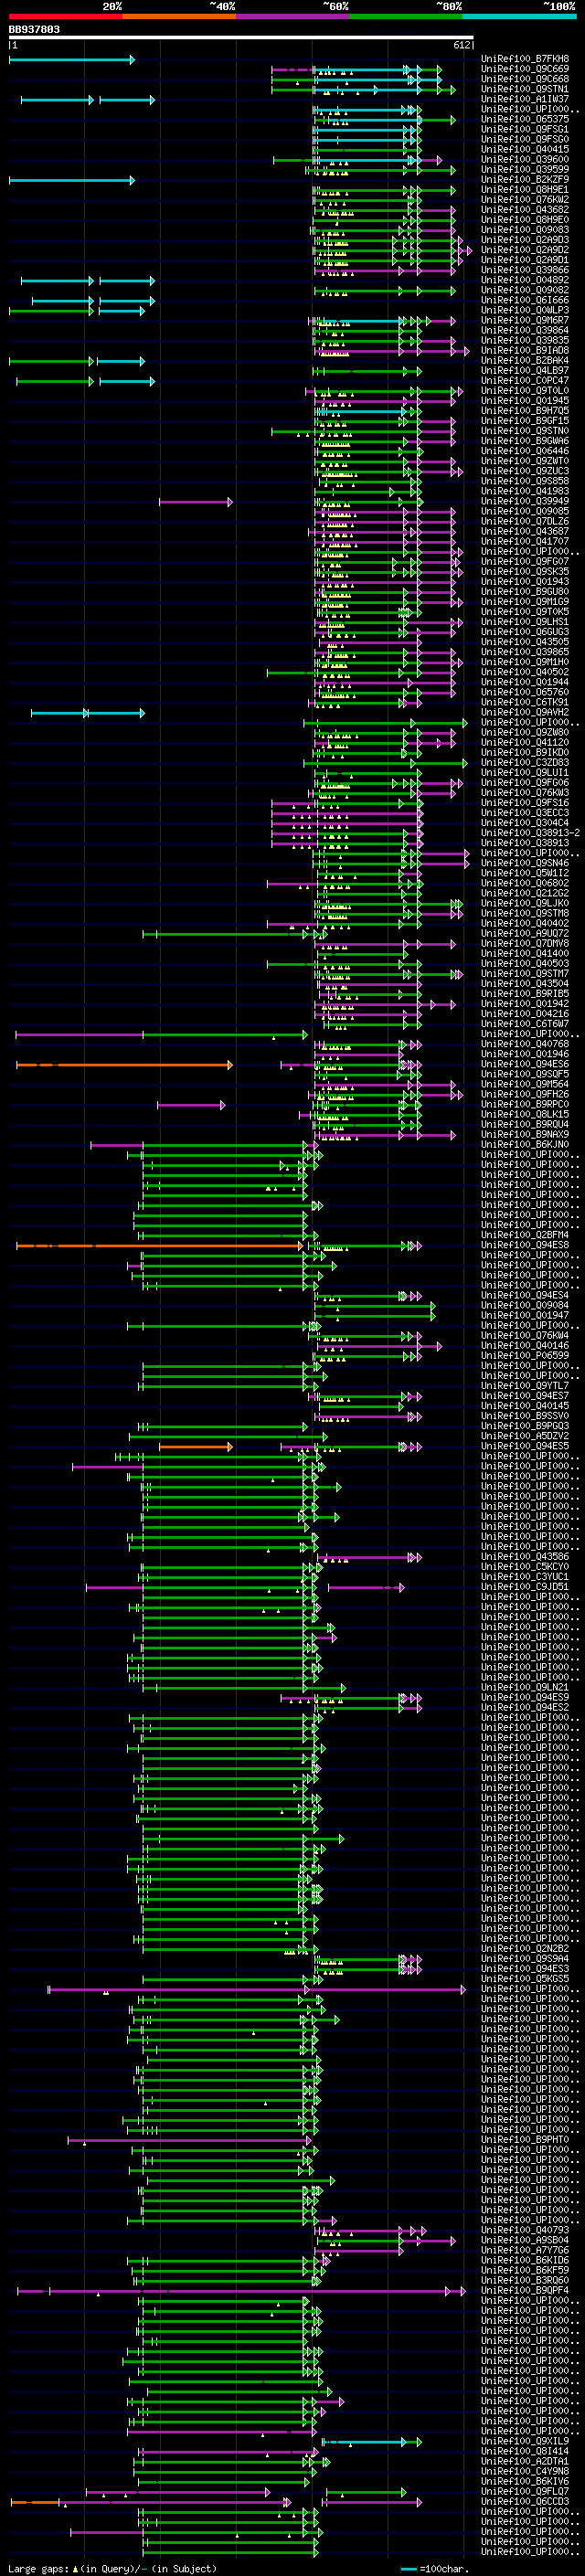Viewport: 585px width, 2576px height.
Task: Select the UniRef100_Q9AVH2 label
Action: (x=525, y=712)
